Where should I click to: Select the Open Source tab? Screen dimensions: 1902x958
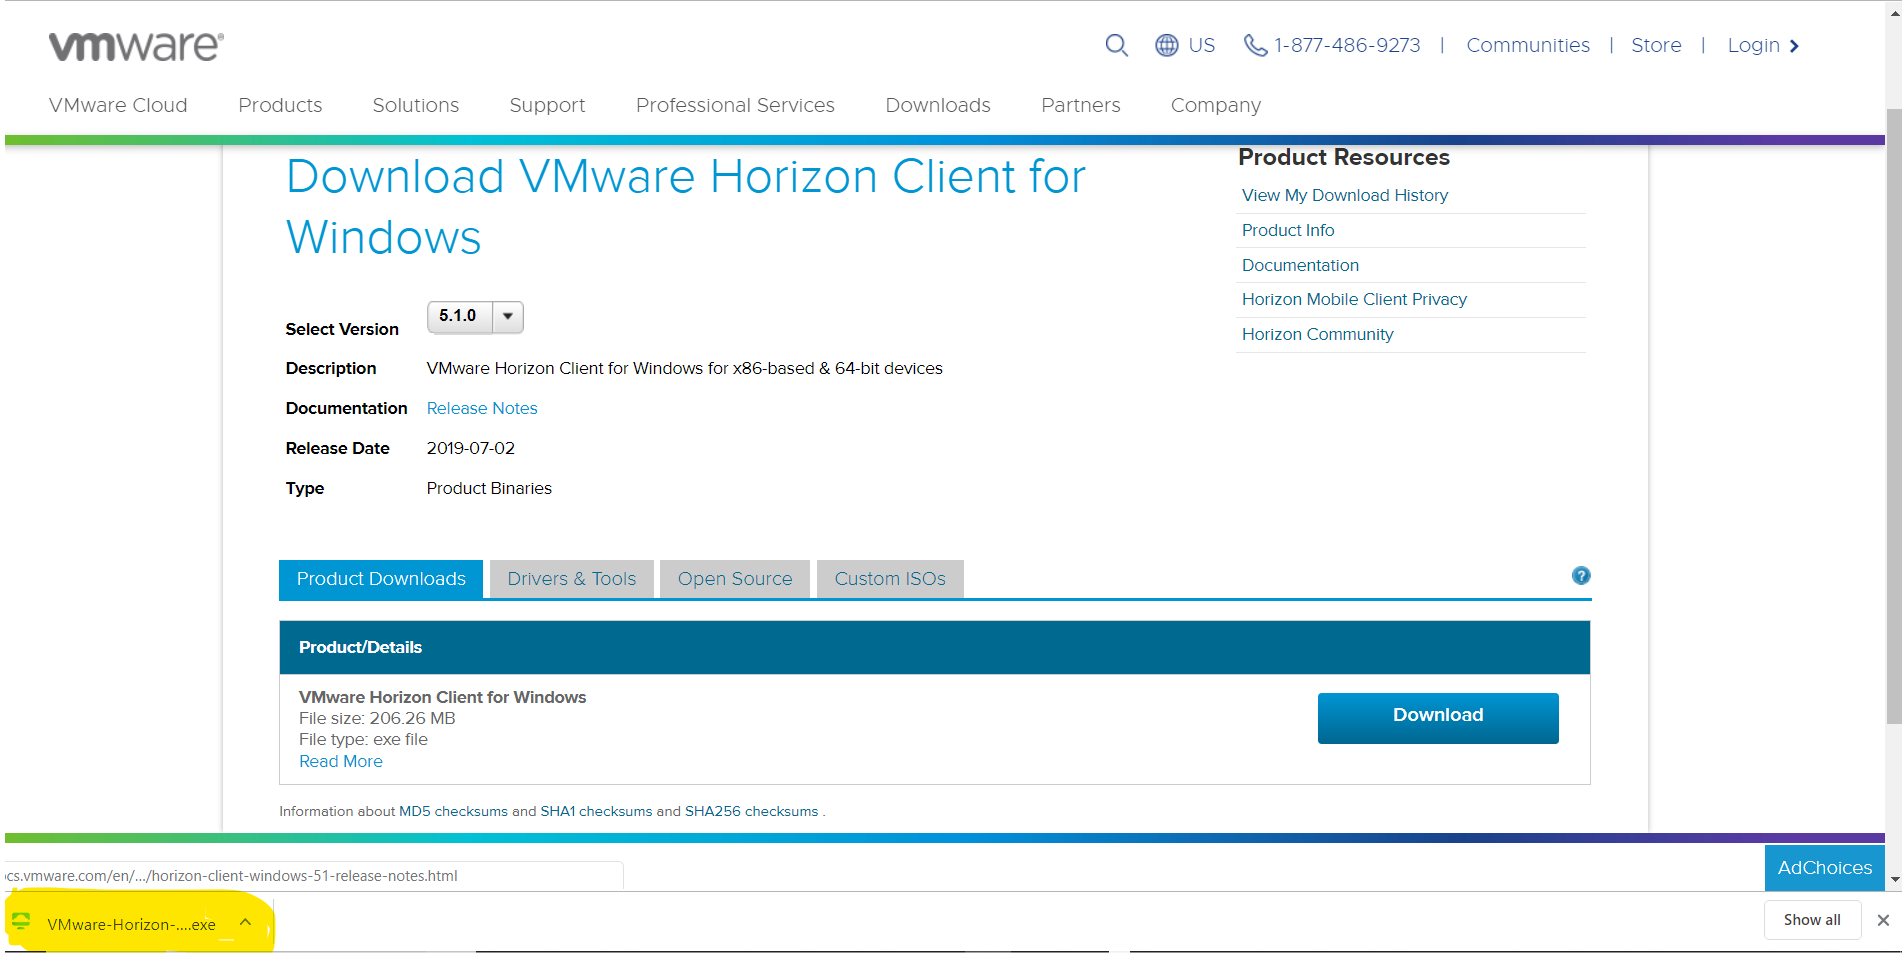(x=734, y=578)
